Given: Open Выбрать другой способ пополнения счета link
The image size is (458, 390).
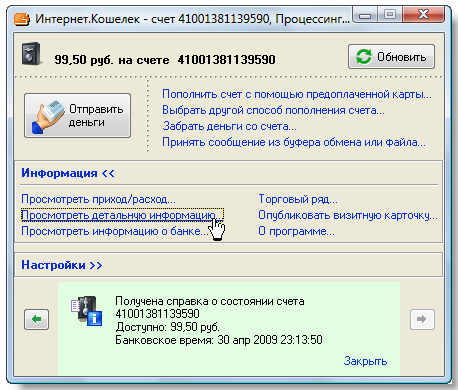Looking at the screenshot, I should coord(273,110).
